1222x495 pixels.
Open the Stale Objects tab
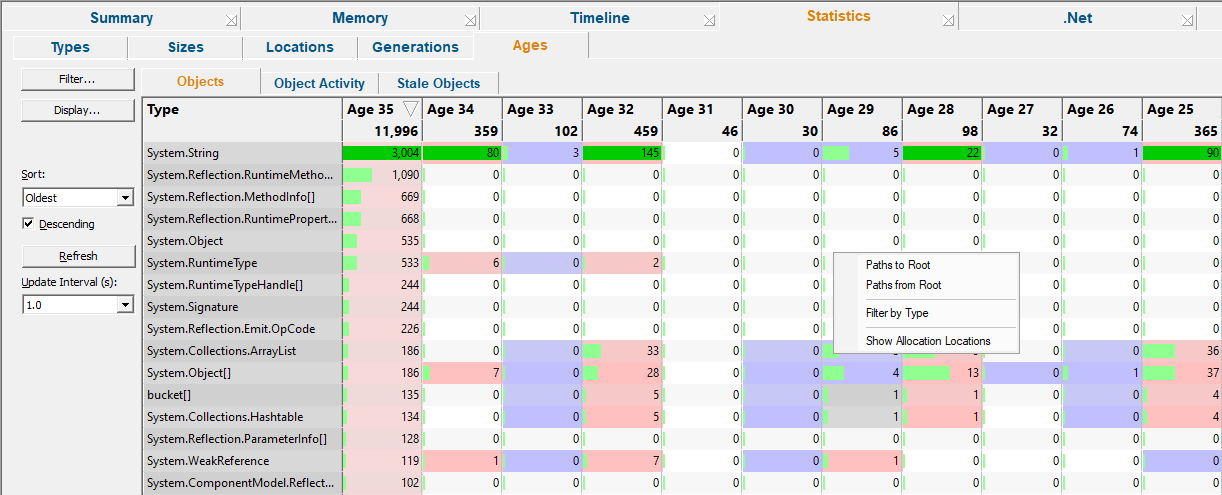pyautogui.click(x=438, y=84)
